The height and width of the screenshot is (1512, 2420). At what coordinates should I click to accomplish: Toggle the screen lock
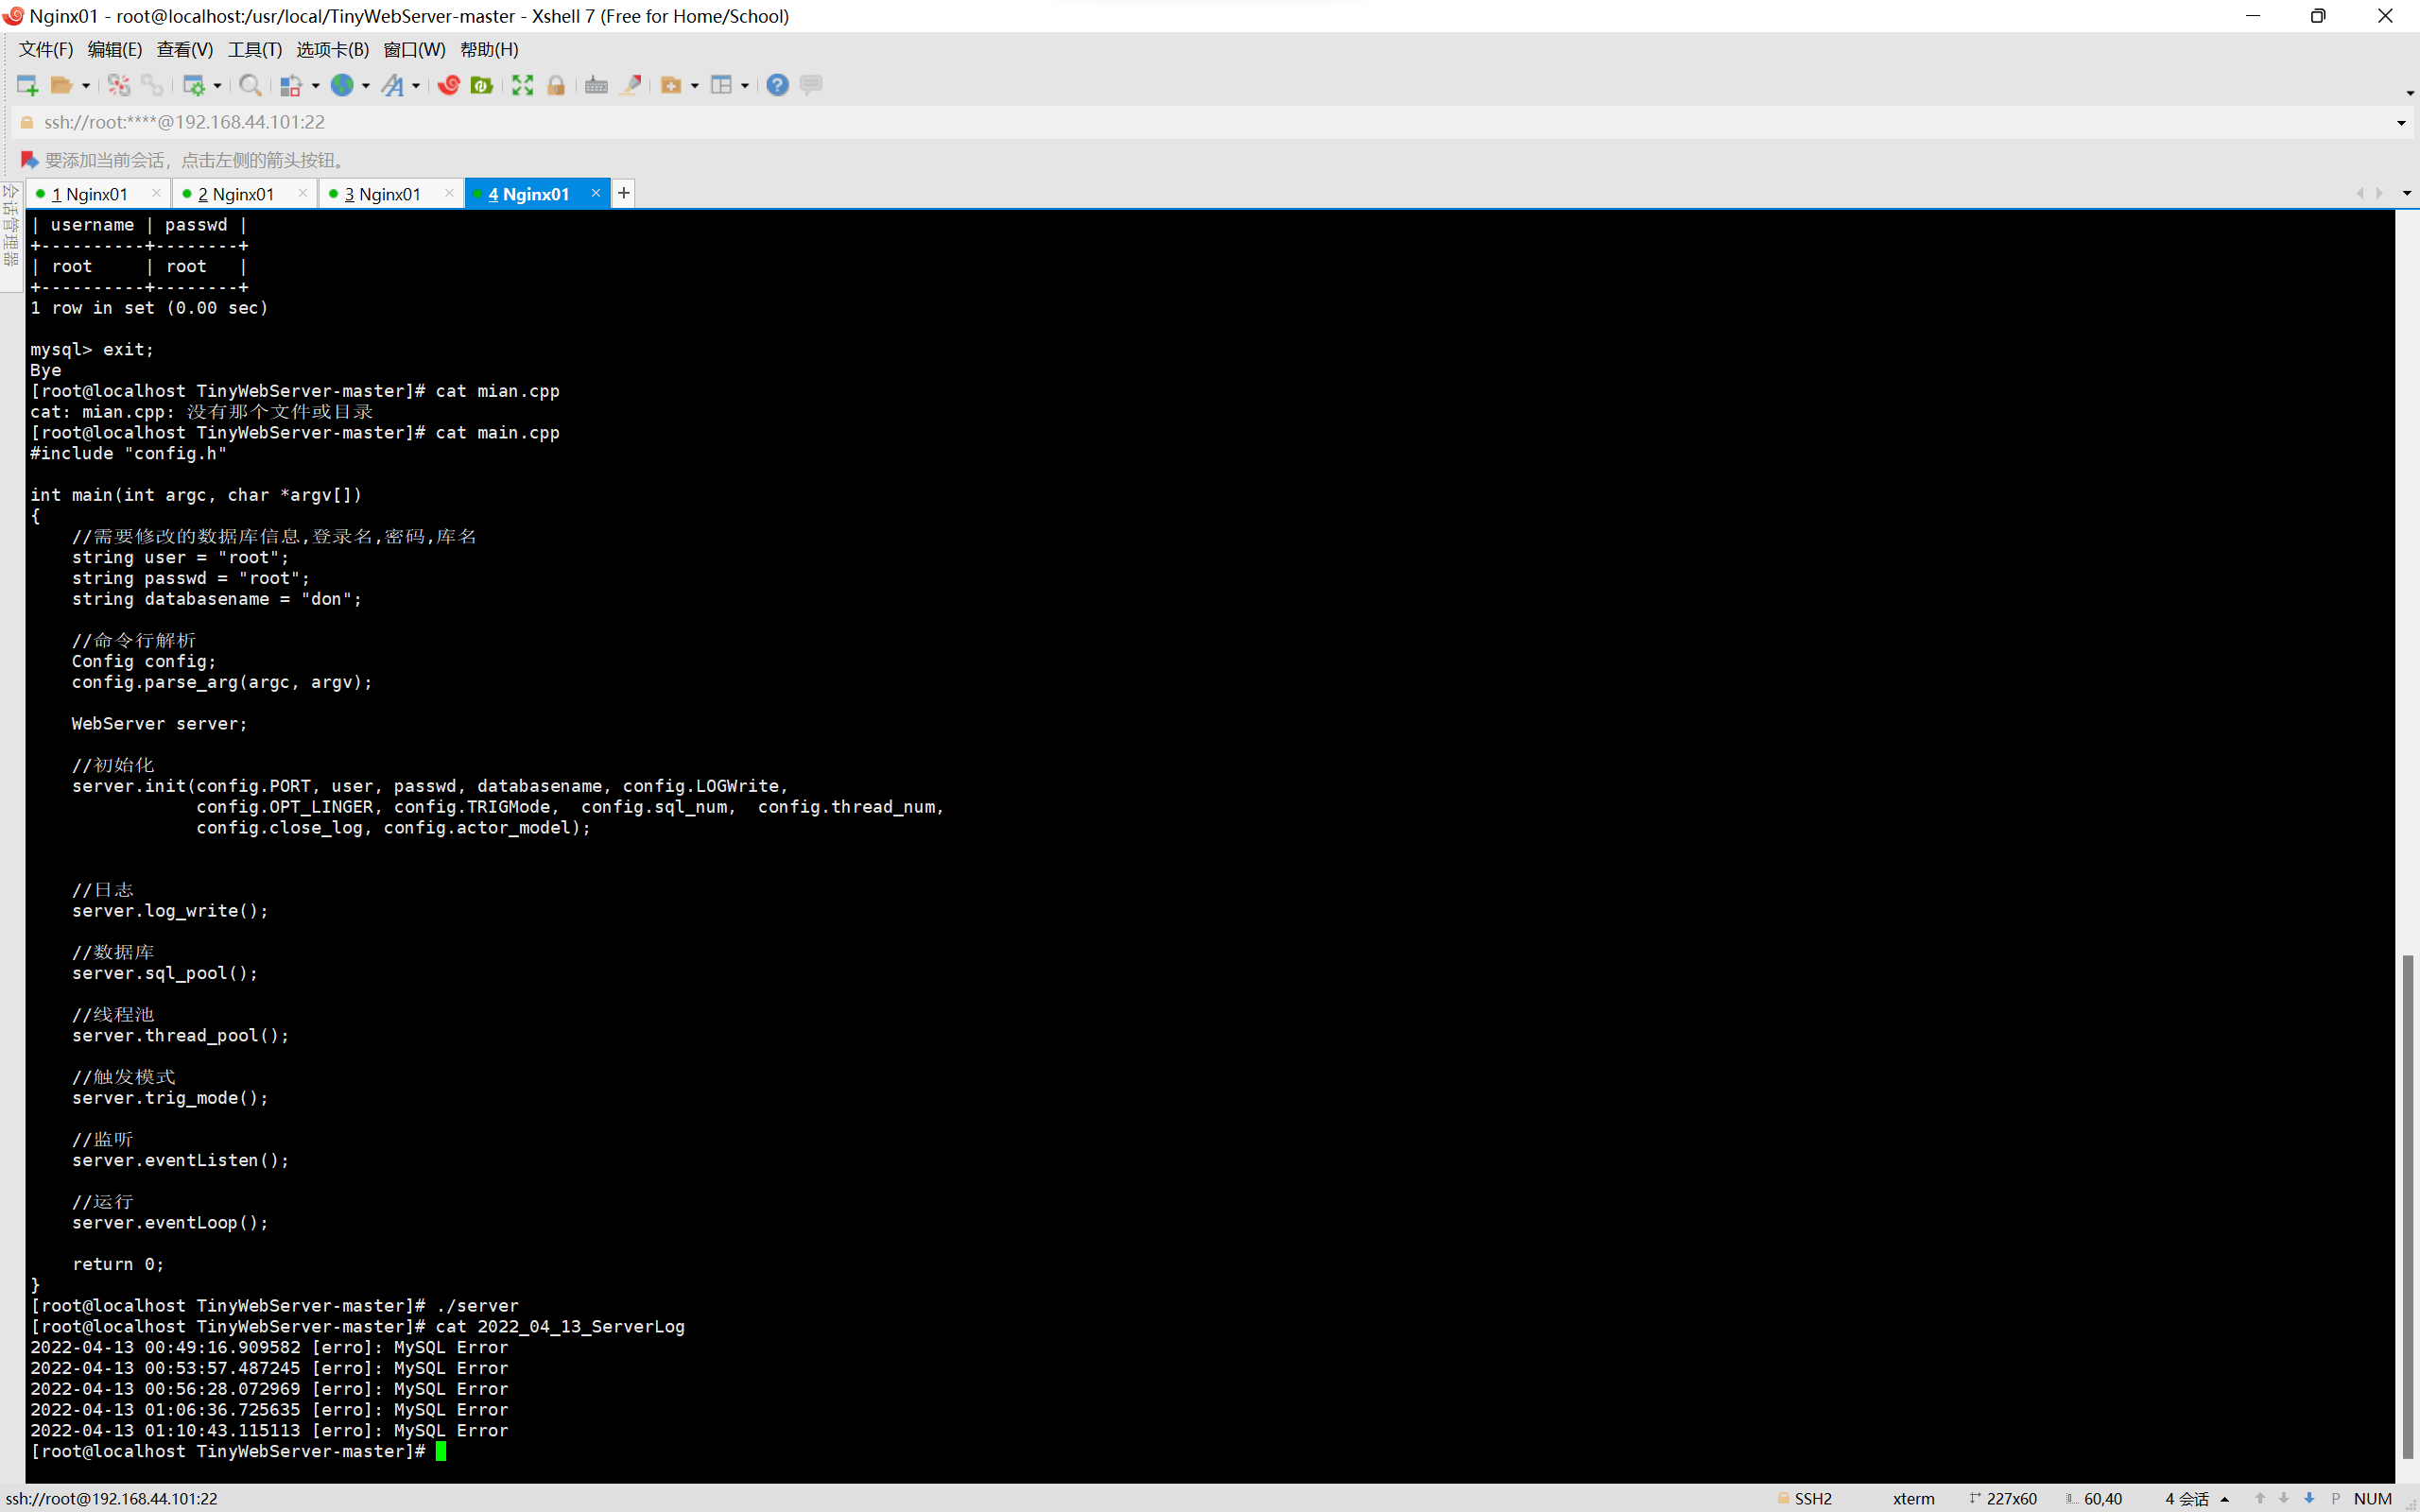(556, 85)
